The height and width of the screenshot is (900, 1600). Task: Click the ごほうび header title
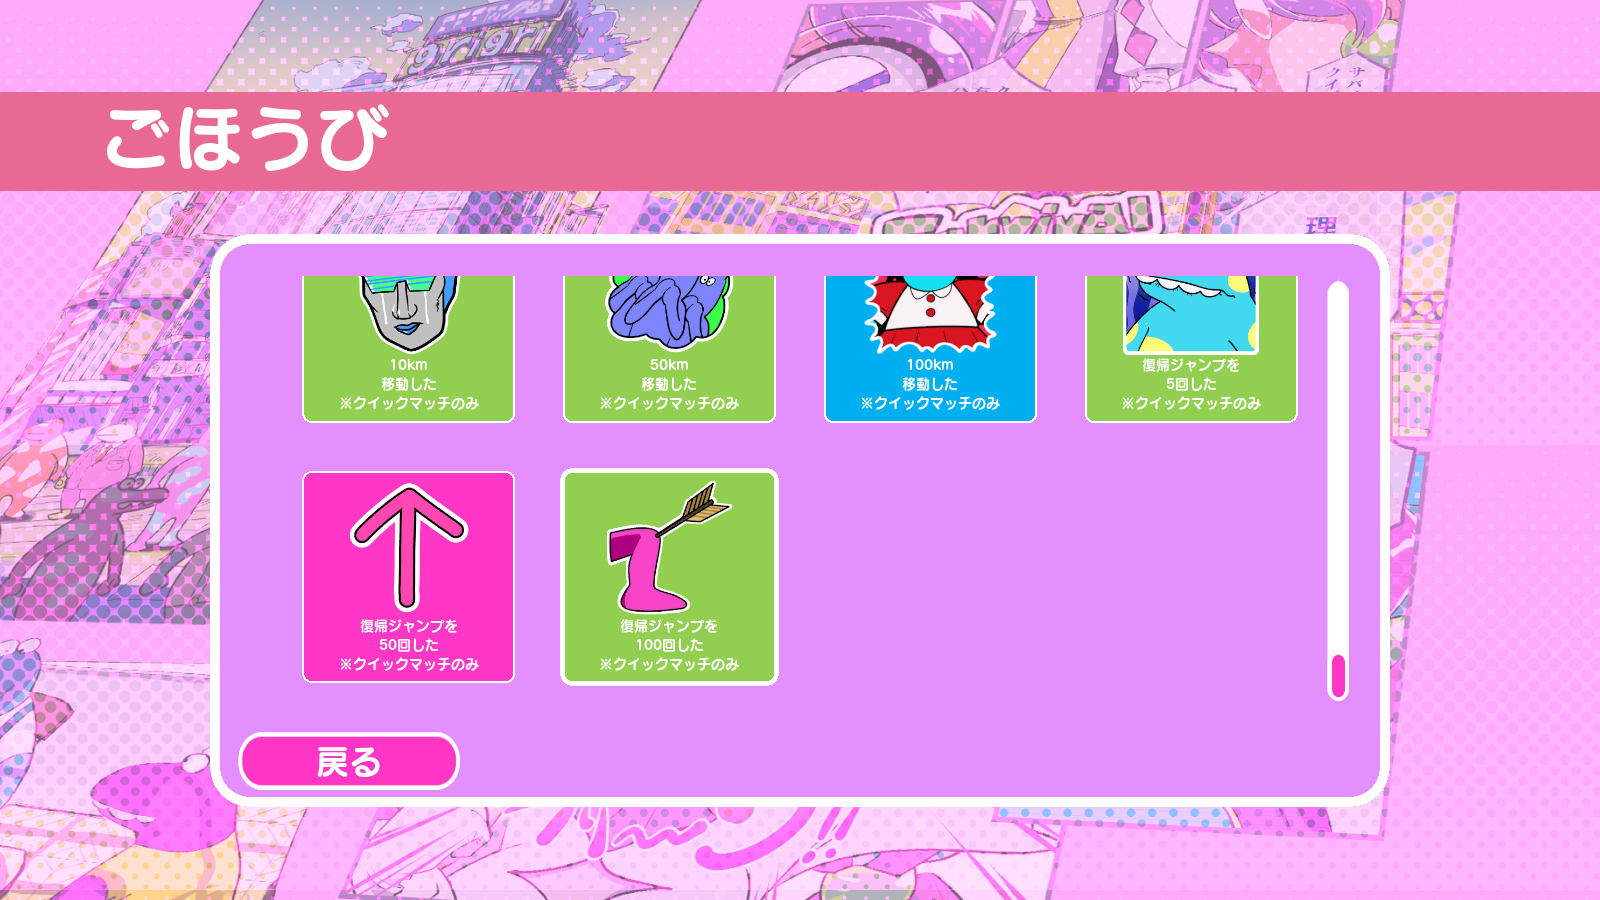coord(247,139)
